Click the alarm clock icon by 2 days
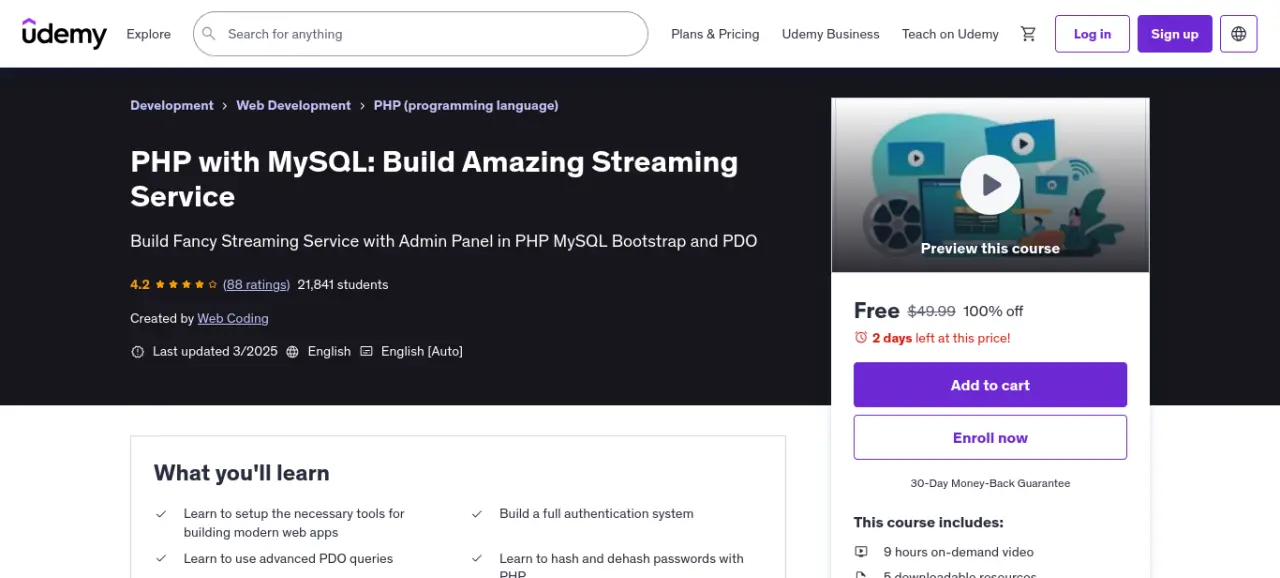Image resolution: width=1280 pixels, height=578 pixels. point(861,338)
